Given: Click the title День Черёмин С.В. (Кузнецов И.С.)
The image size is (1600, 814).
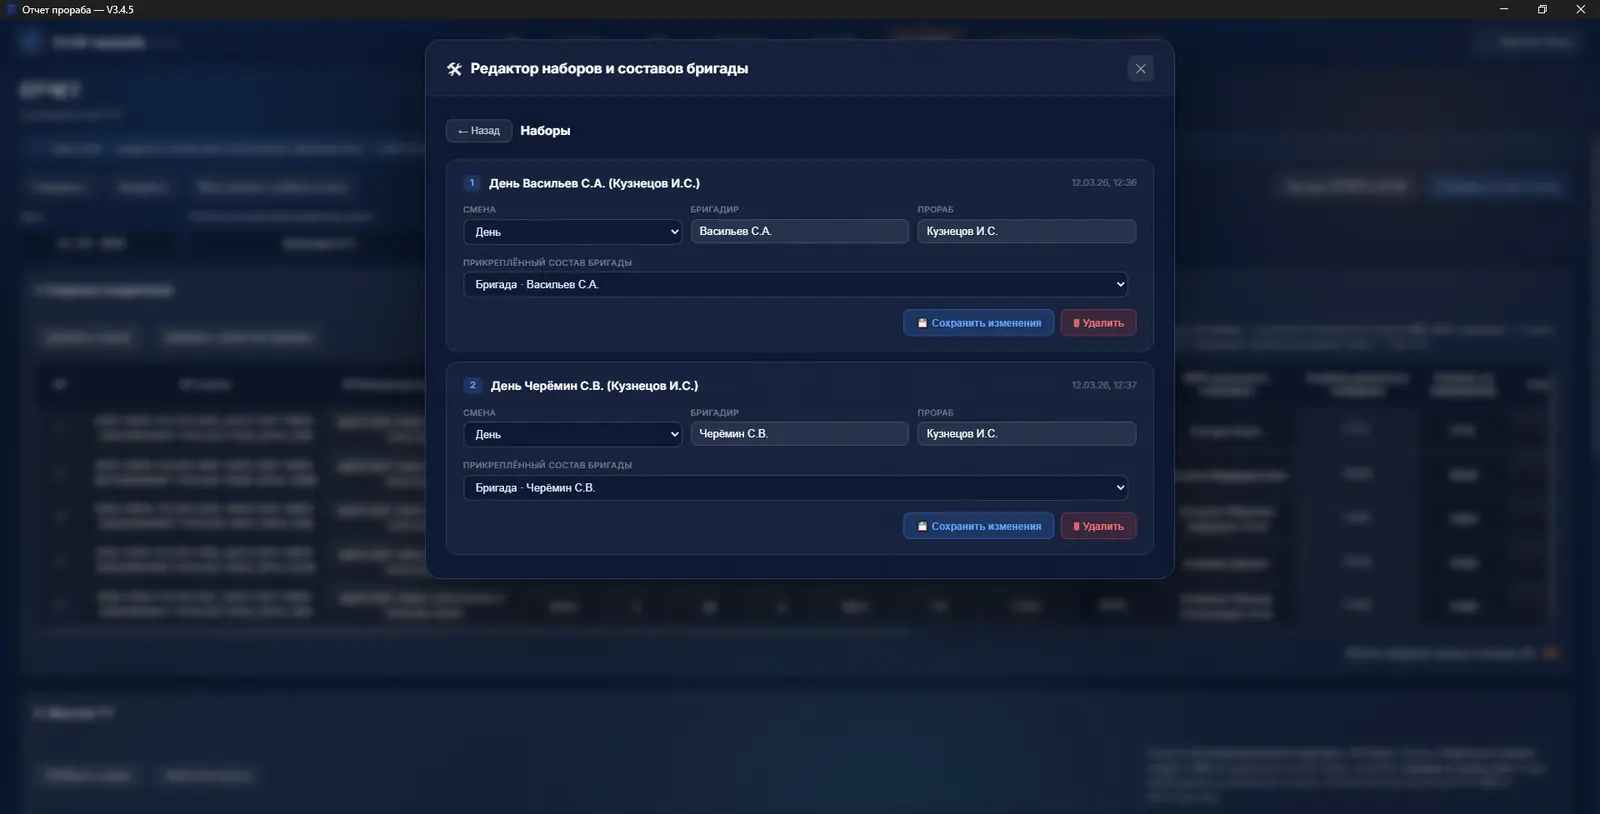Looking at the screenshot, I should tap(594, 386).
